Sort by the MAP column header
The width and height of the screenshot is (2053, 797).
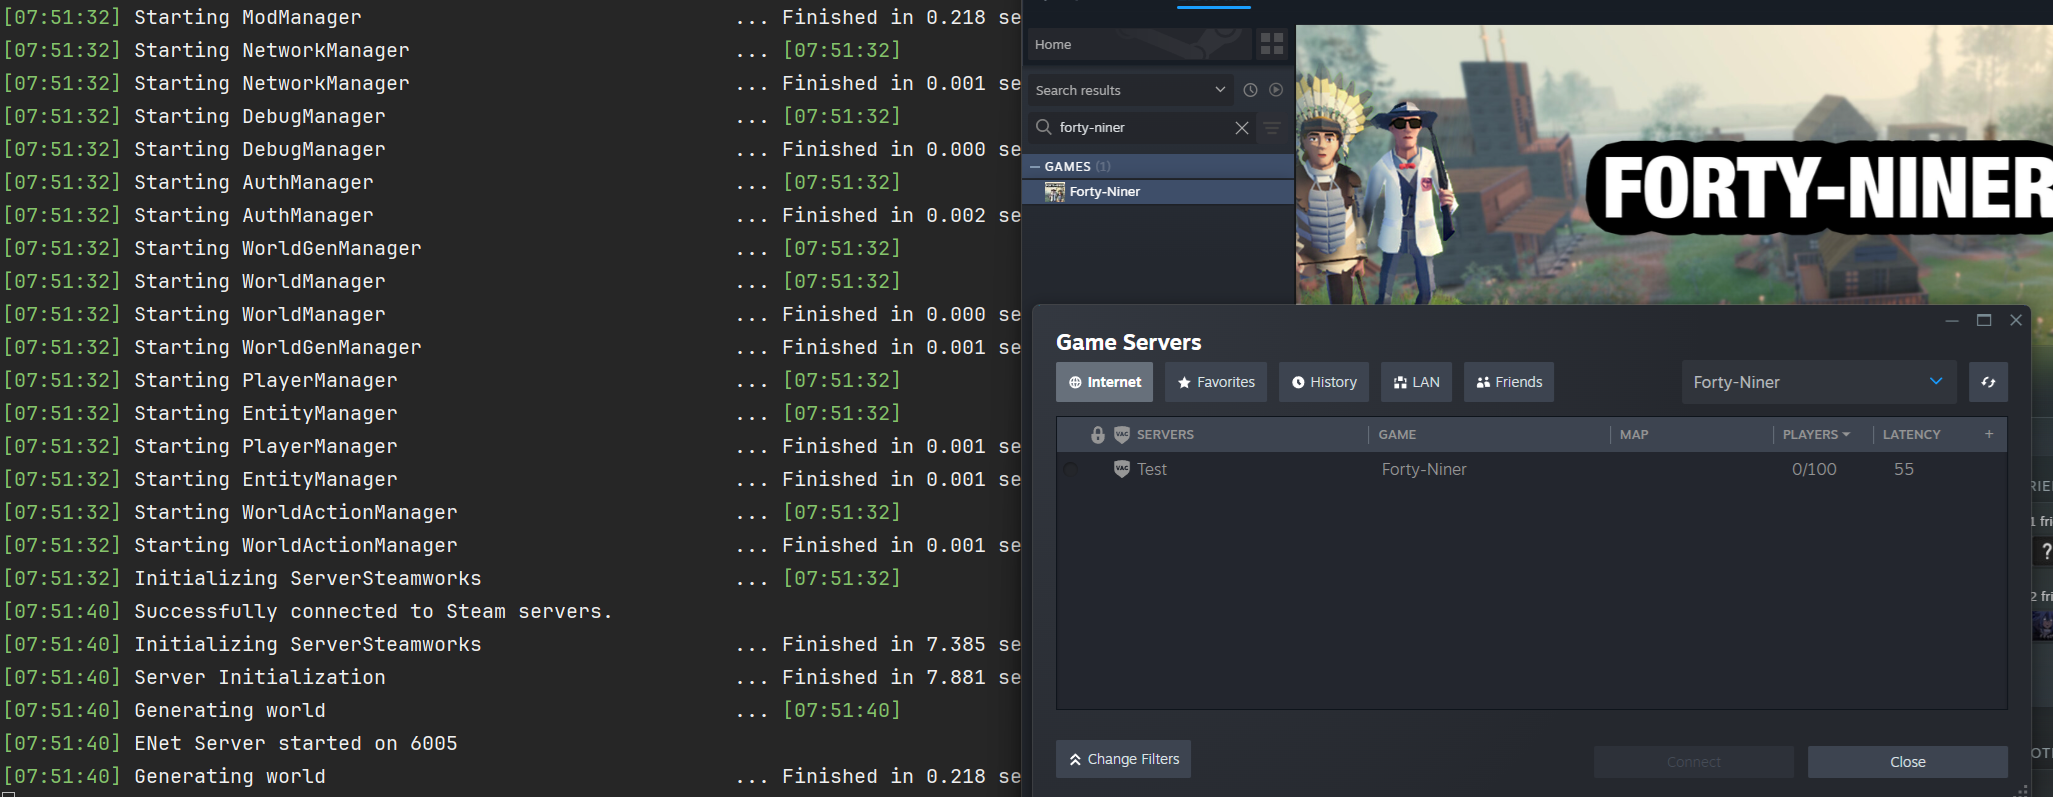pyautogui.click(x=1634, y=434)
